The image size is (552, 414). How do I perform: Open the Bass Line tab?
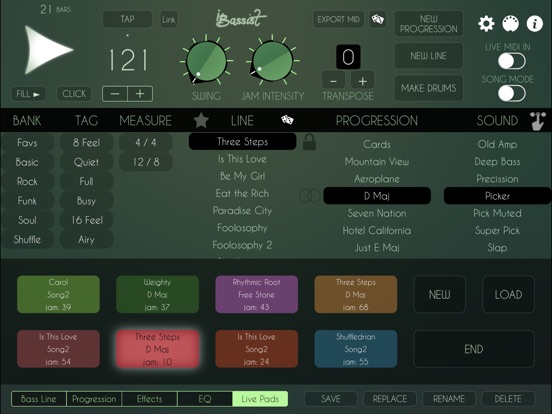39,399
